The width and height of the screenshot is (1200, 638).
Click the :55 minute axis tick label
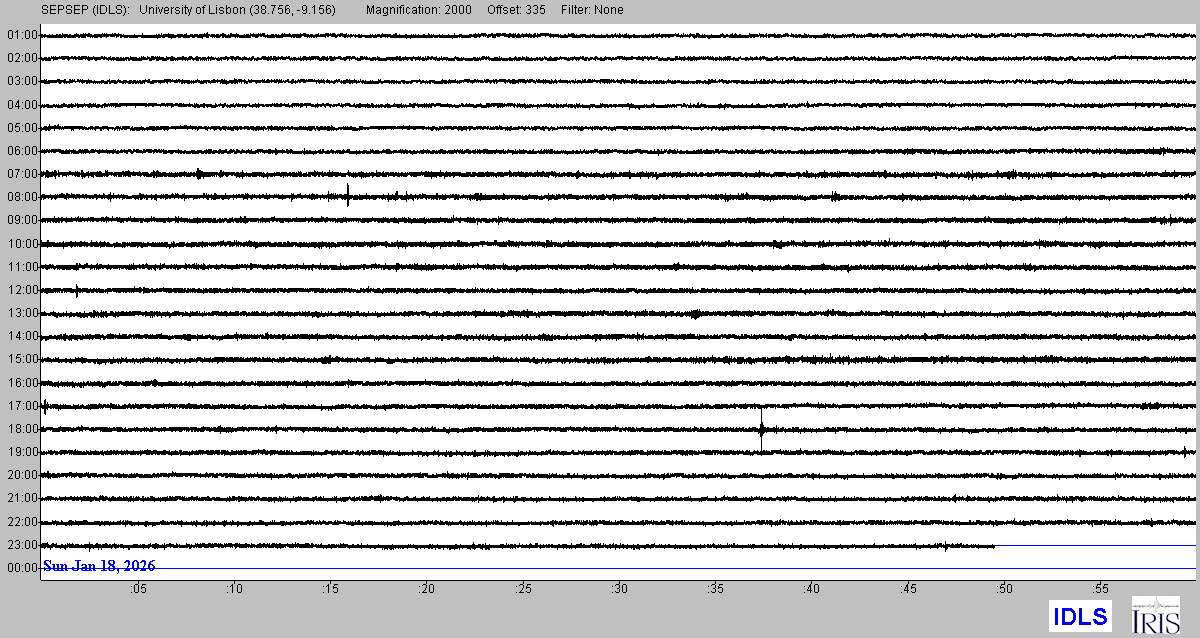[1101, 589]
